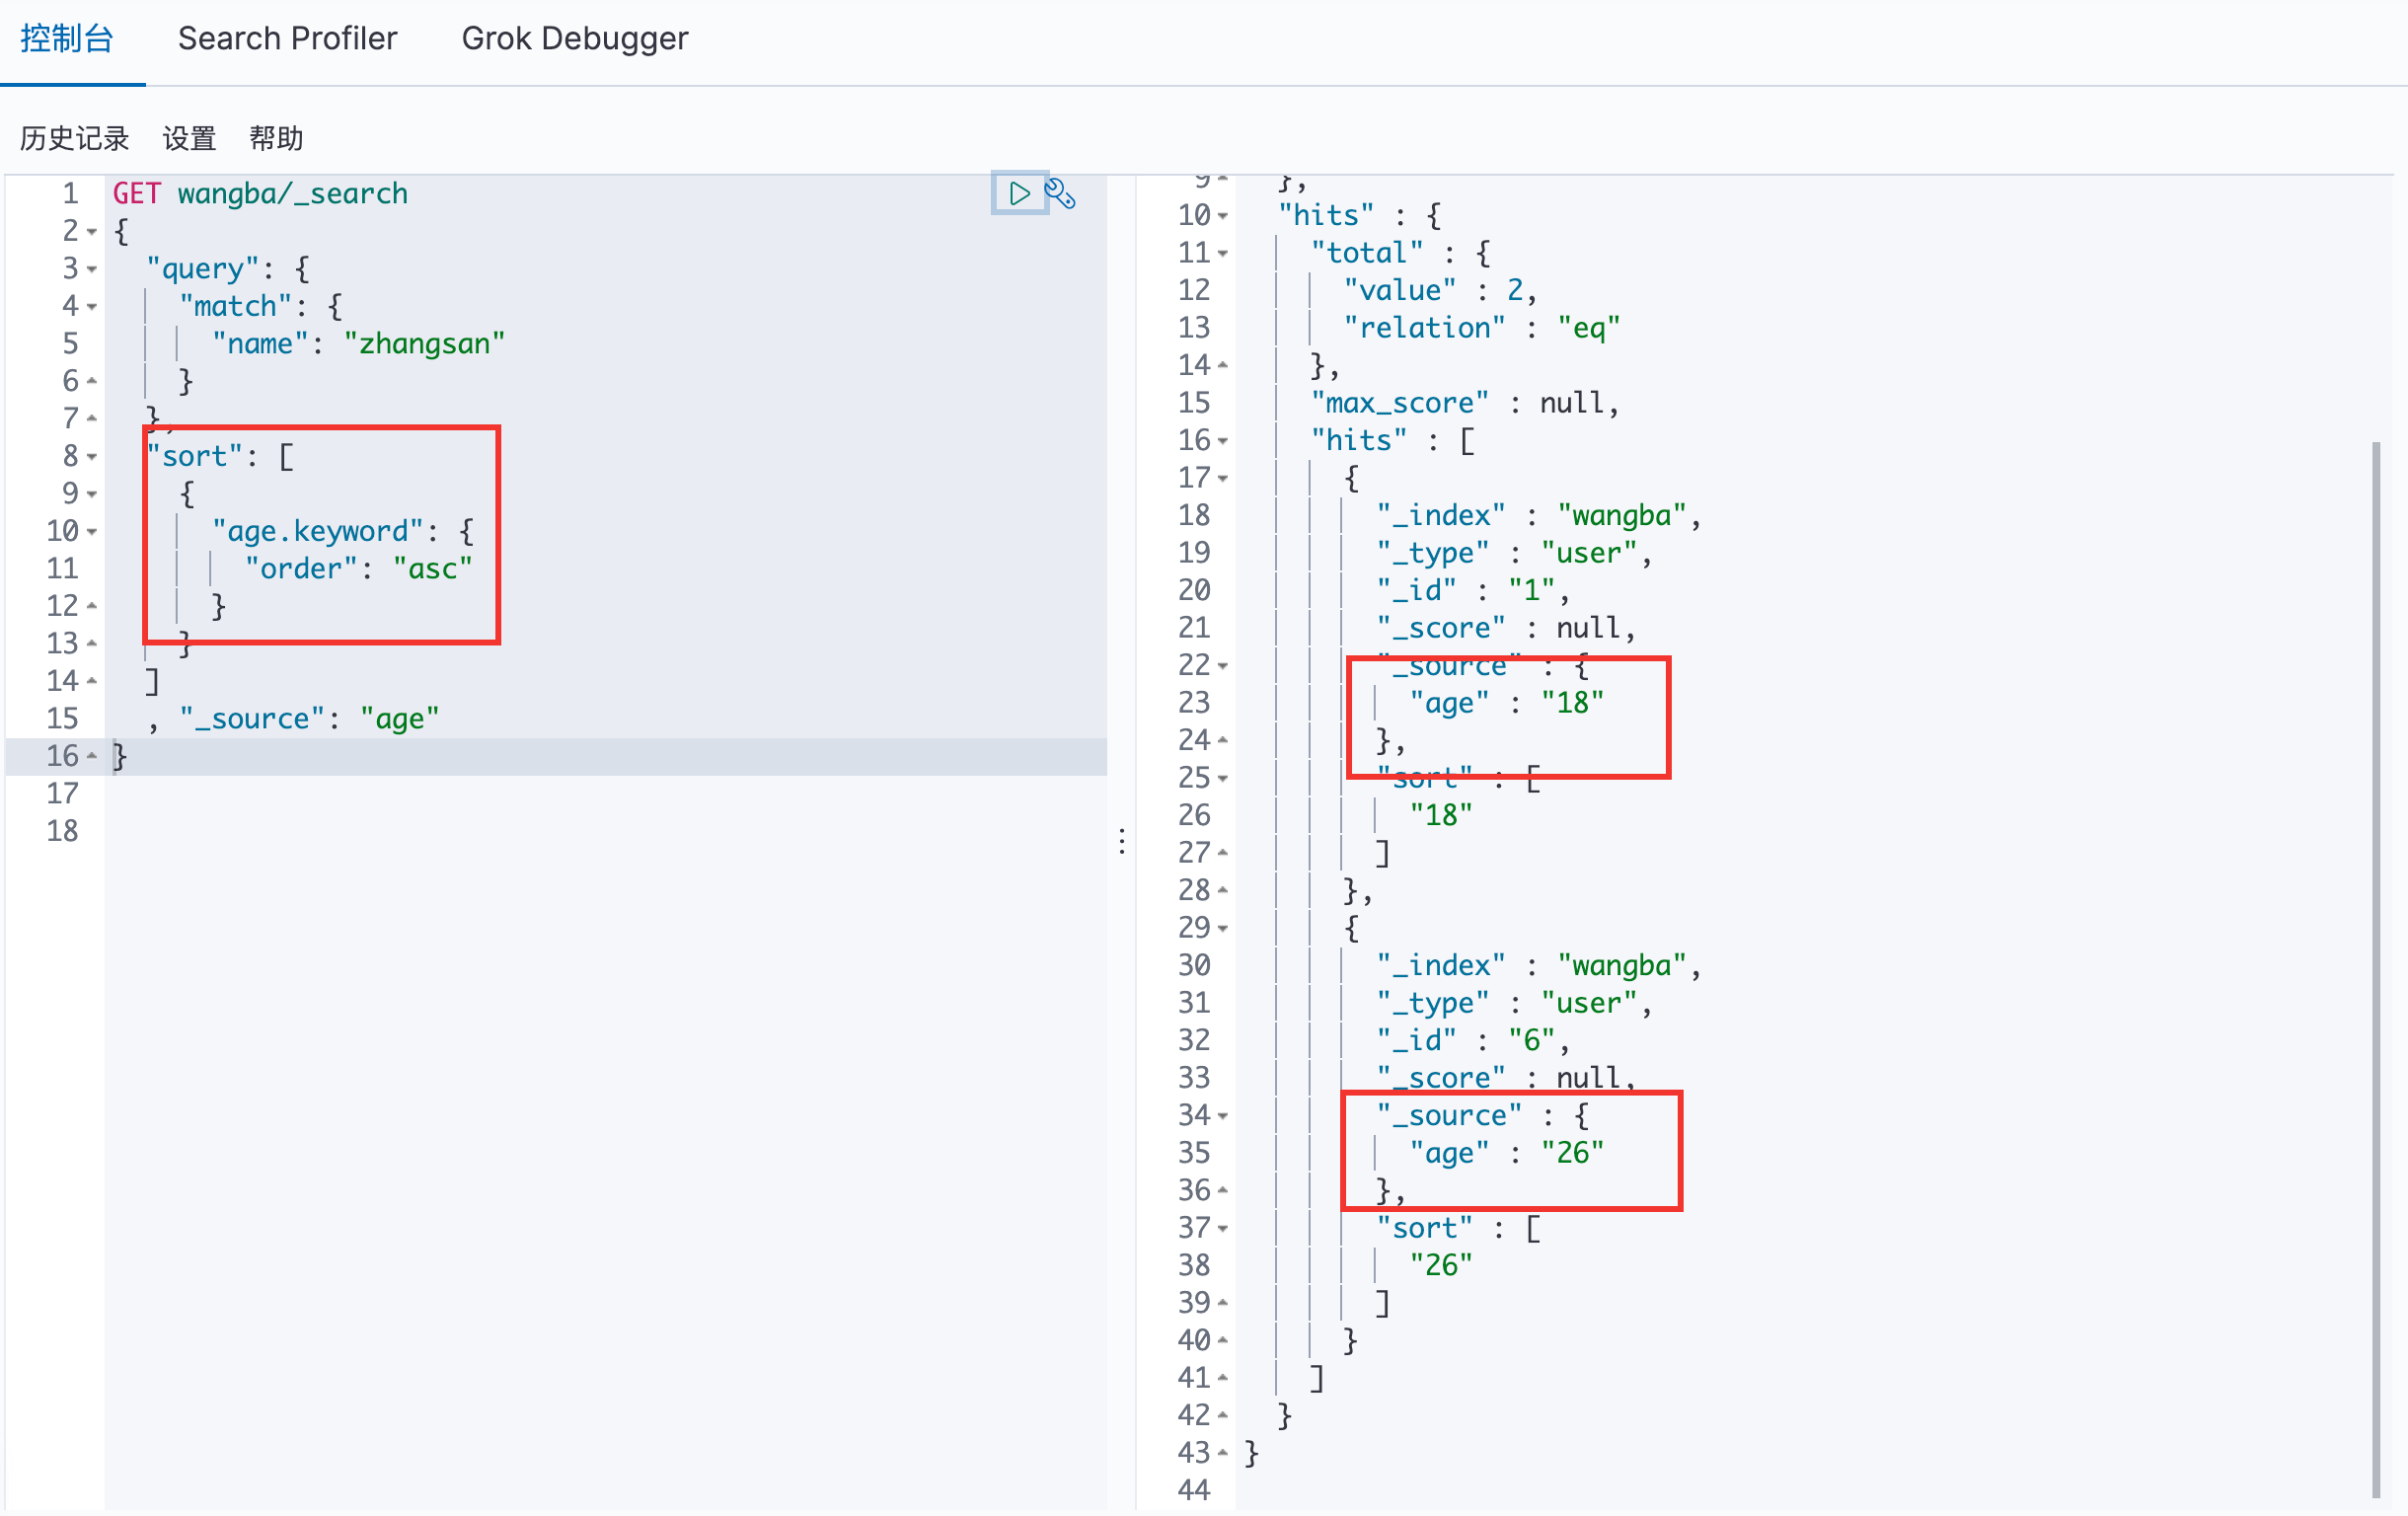
Task: Collapse the fold arrow on editor line 2
Action: [x=92, y=232]
